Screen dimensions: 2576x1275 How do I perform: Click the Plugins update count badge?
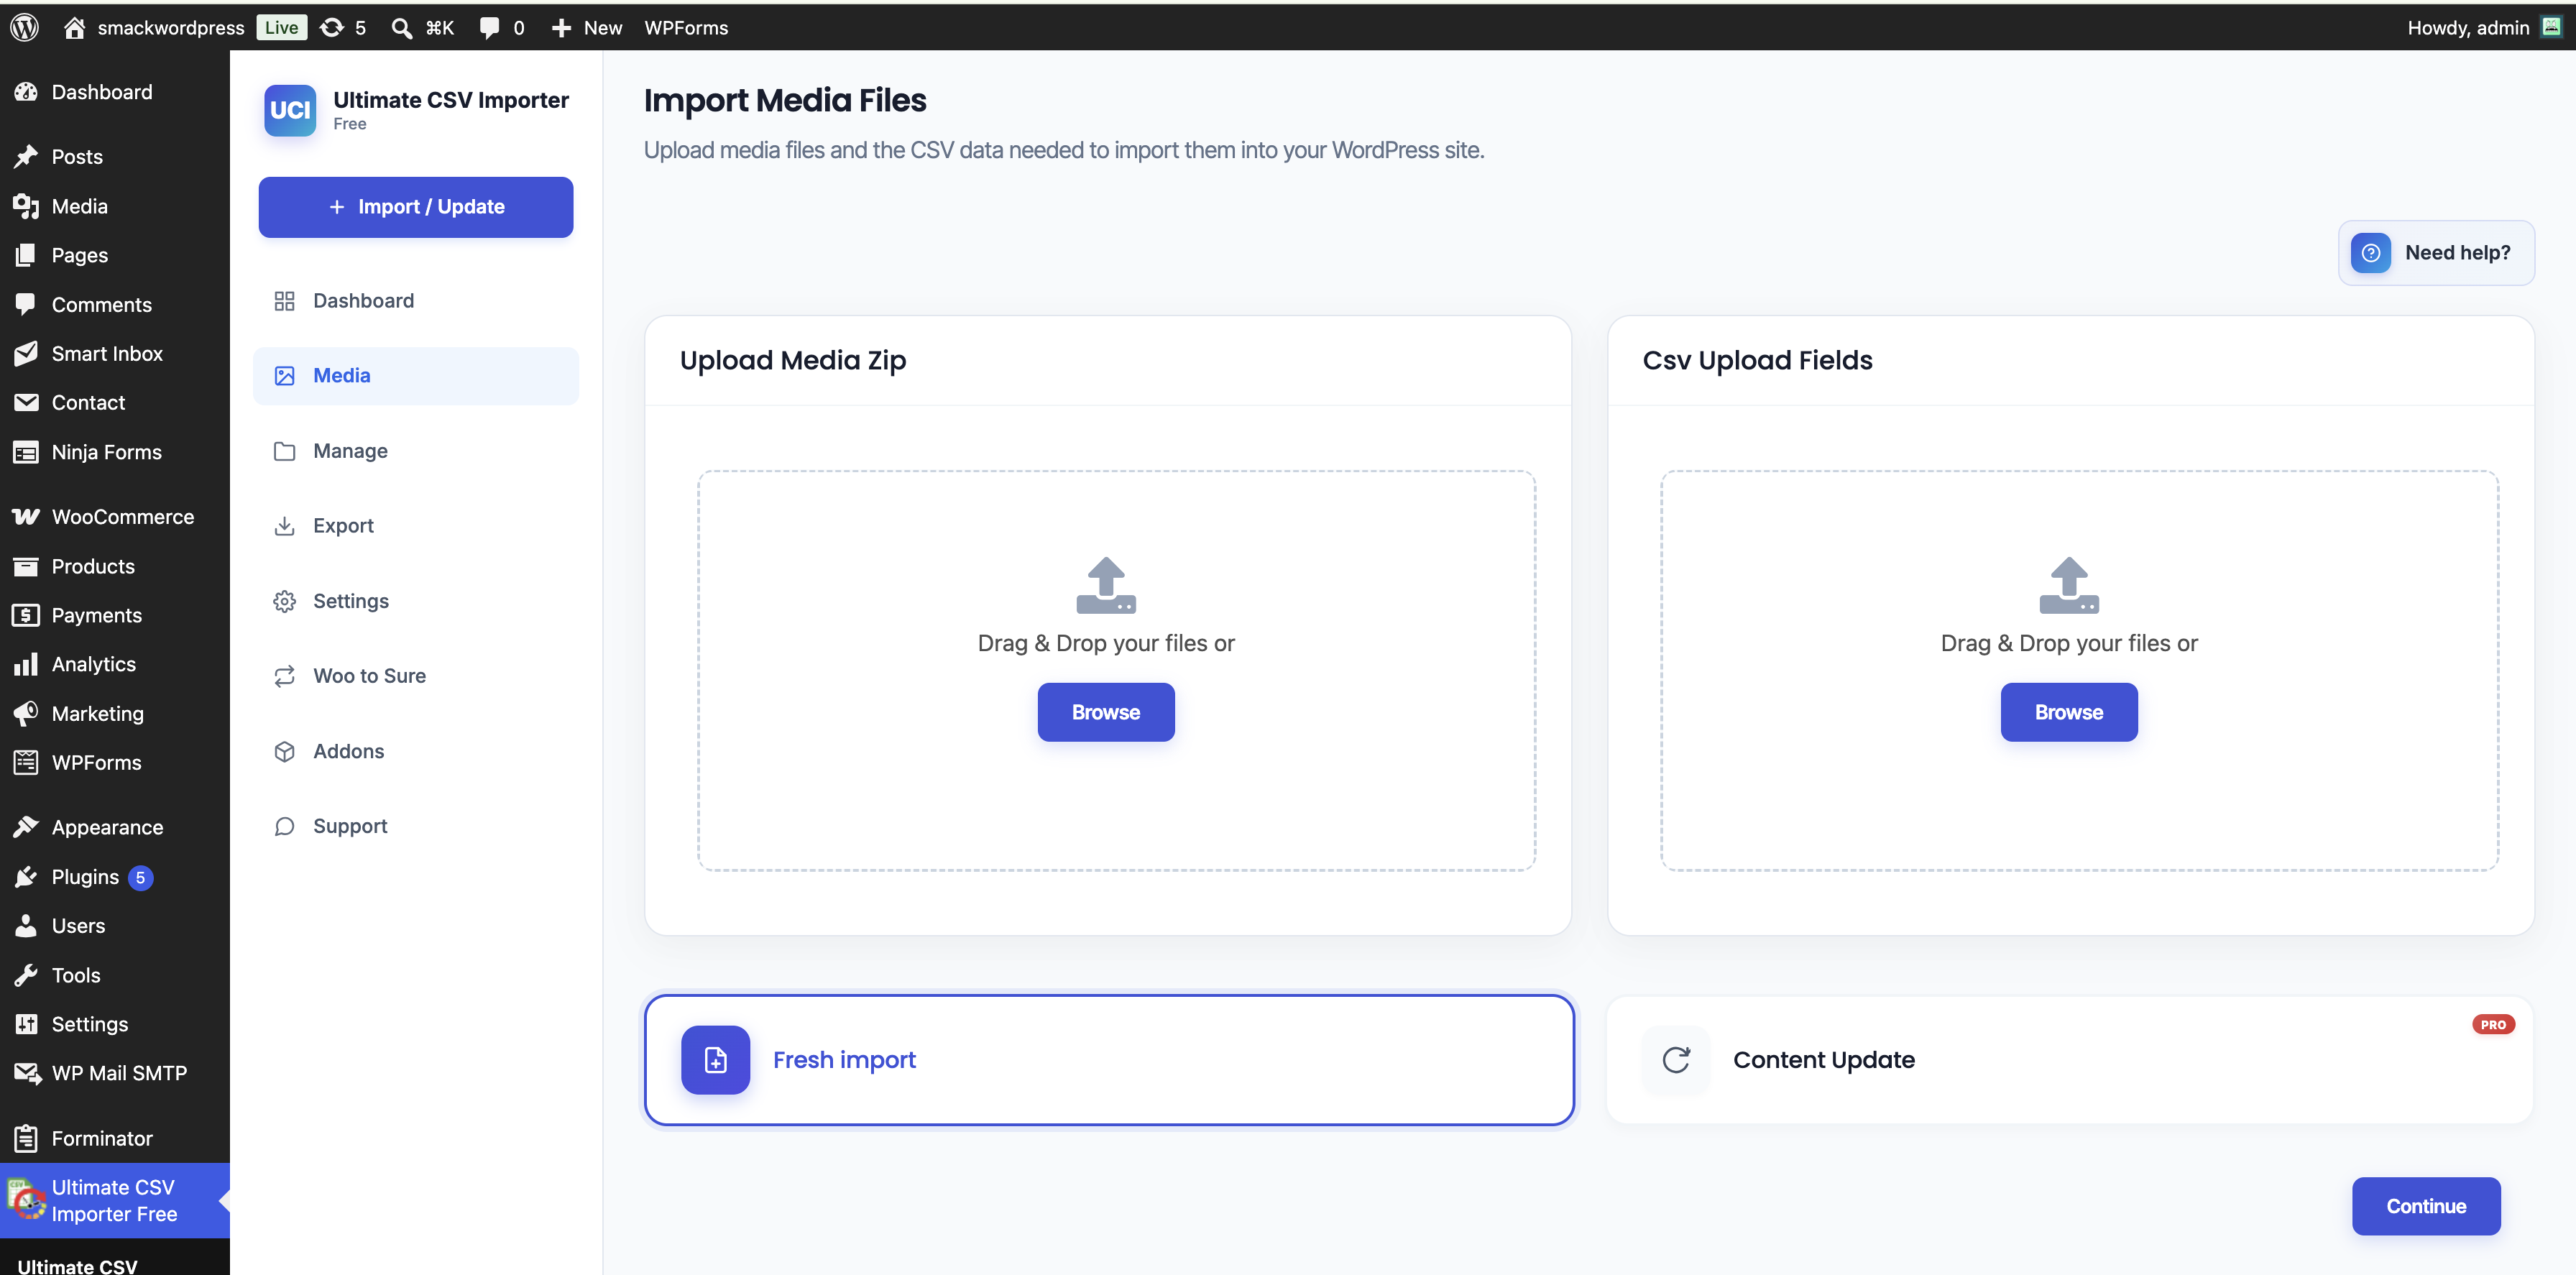140,877
